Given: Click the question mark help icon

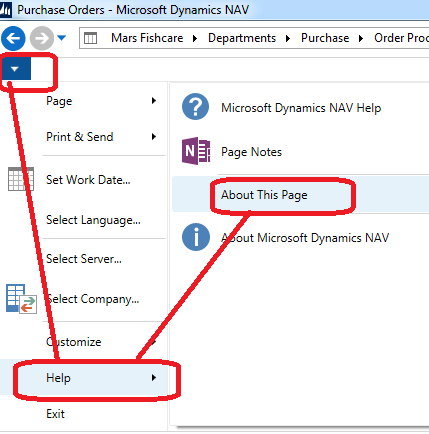Looking at the screenshot, I should point(196,107).
